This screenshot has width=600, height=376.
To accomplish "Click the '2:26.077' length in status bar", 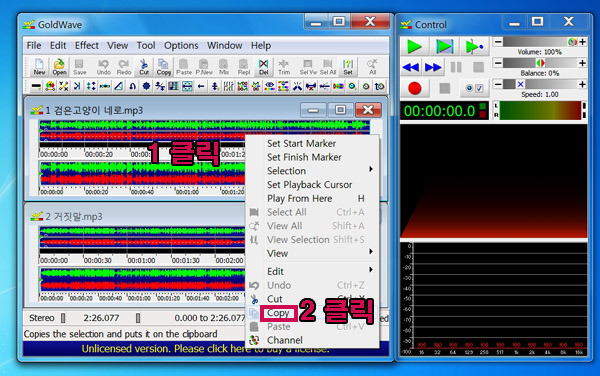I will [x=101, y=318].
